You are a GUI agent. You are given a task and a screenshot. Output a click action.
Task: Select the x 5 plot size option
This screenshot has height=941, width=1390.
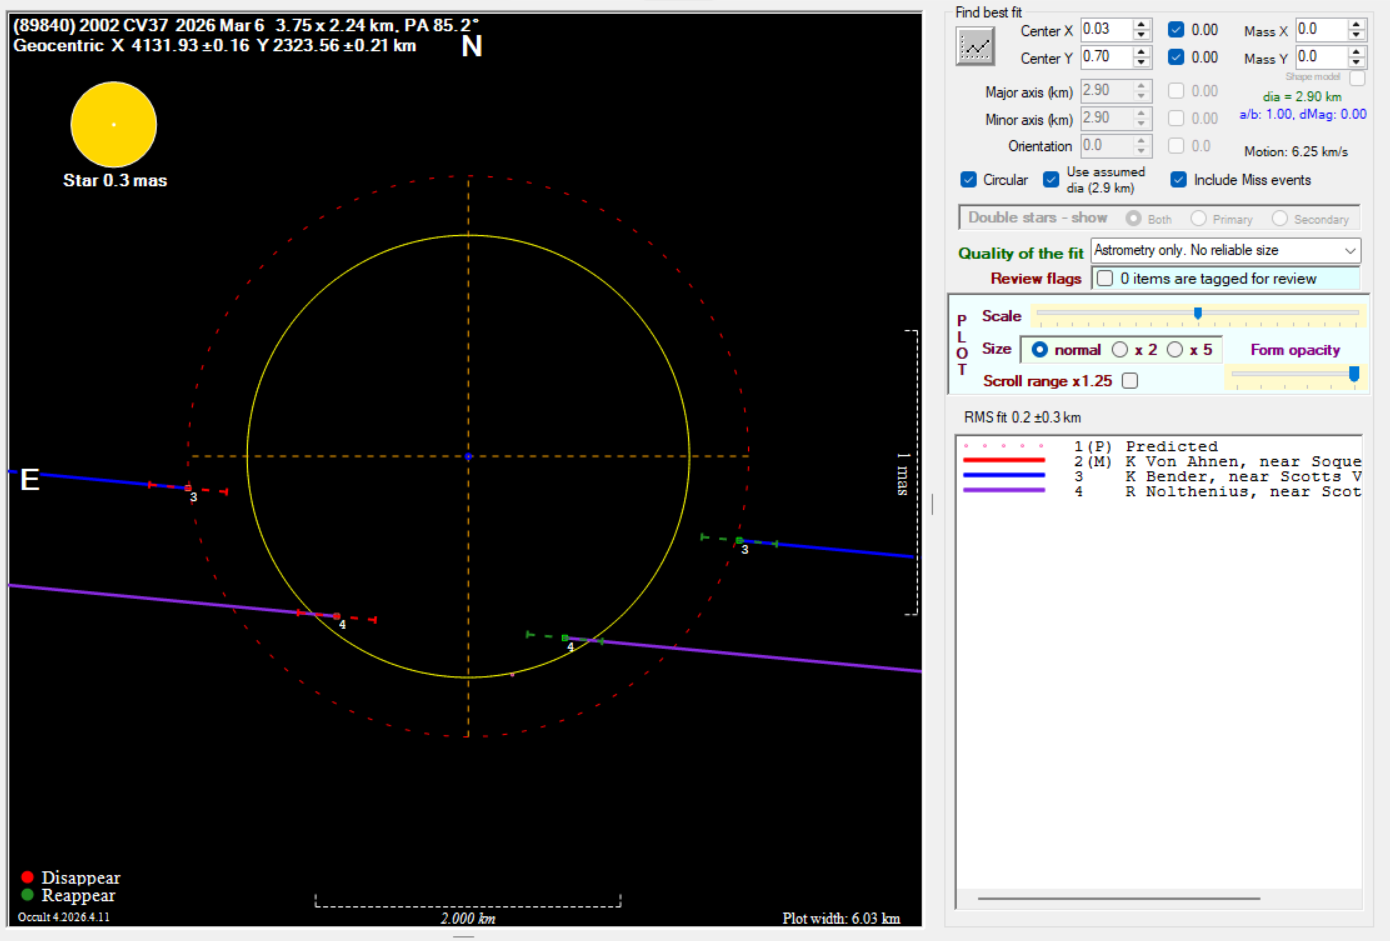(x=1175, y=350)
